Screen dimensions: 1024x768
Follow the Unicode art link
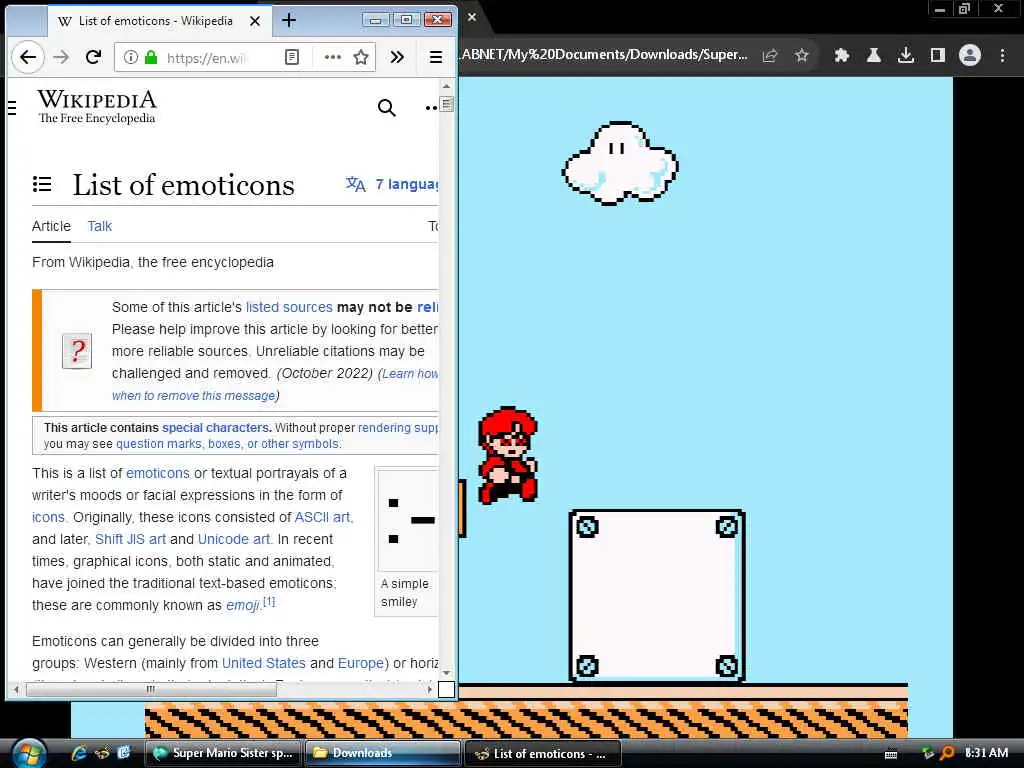(233, 539)
